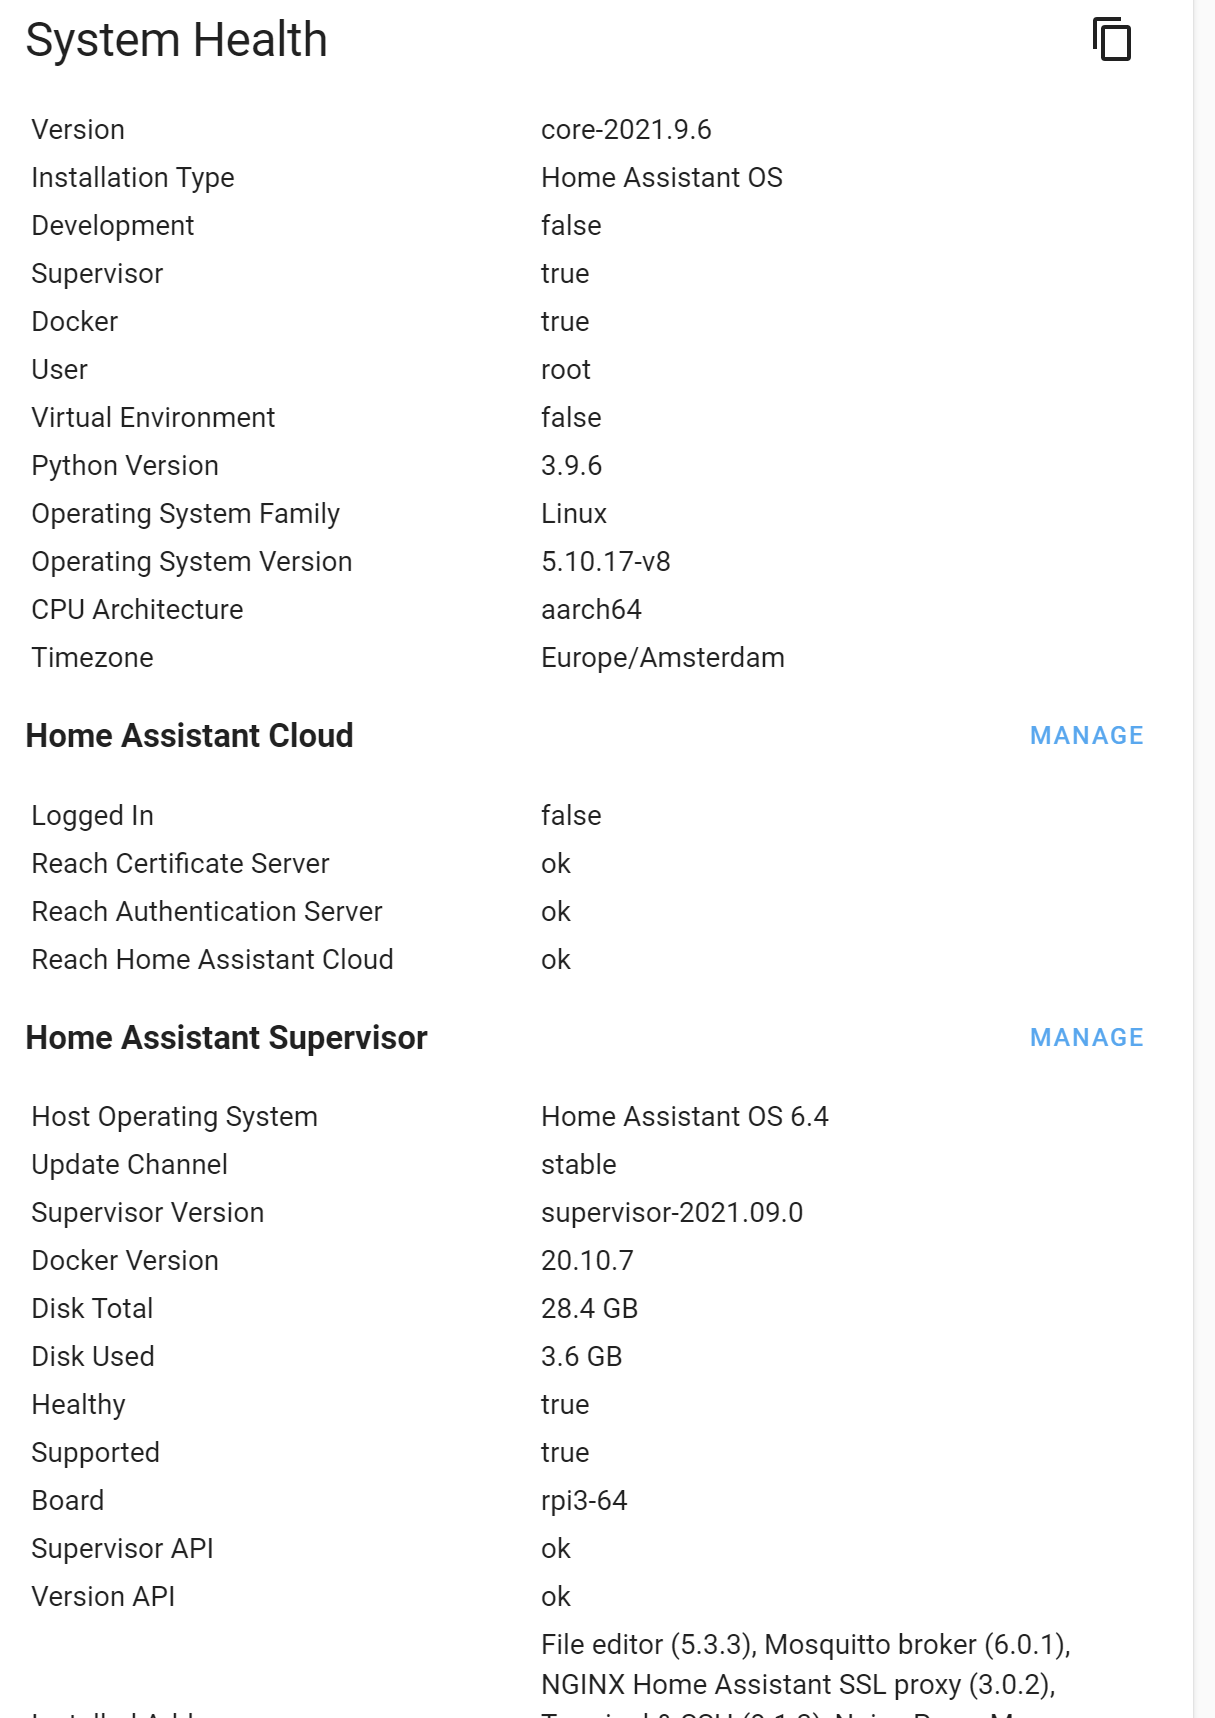Image resolution: width=1215 pixels, height=1718 pixels.
Task: Select the Europe/Amsterdam timezone value
Action: coord(662,657)
